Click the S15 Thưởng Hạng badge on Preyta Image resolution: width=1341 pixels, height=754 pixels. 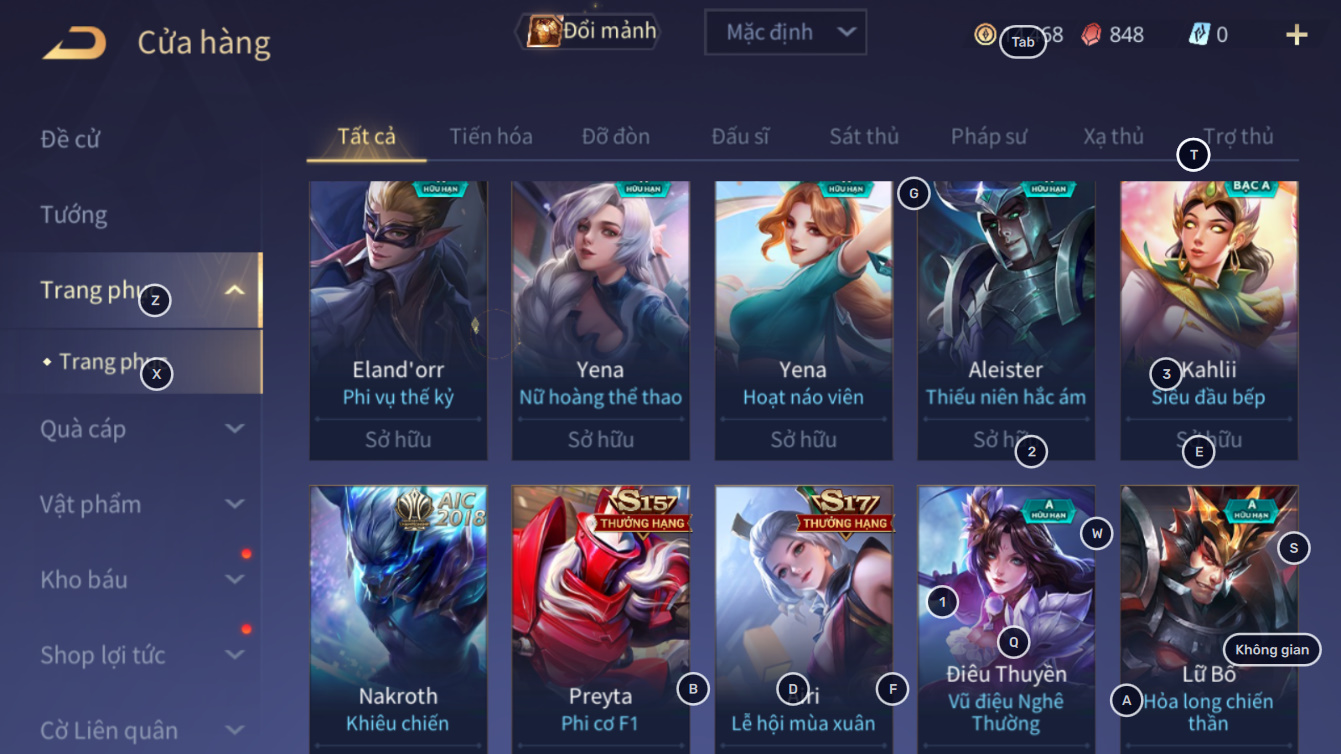click(644, 510)
